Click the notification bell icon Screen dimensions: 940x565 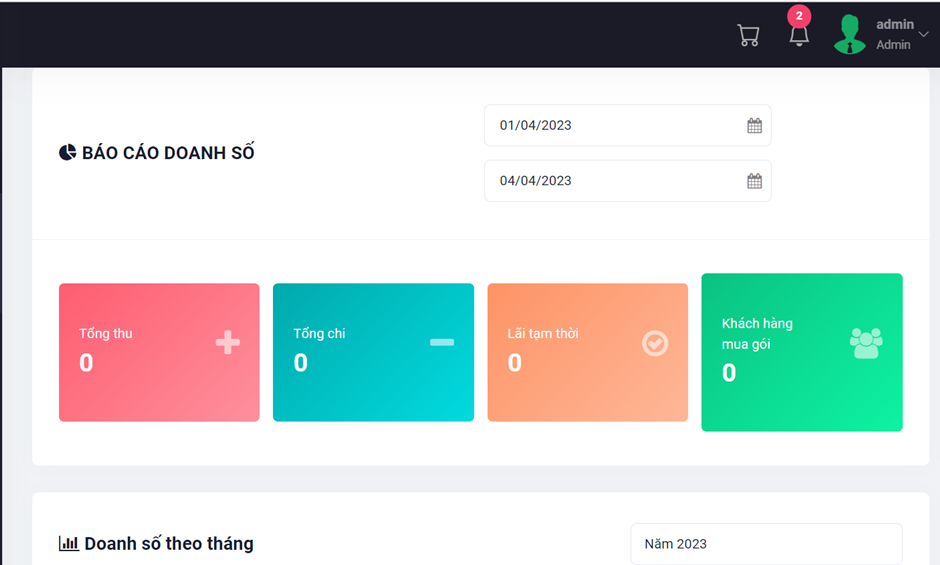[x=798, y=37]
